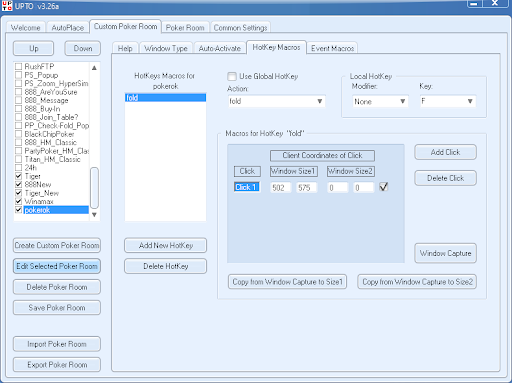Screen dimensions: 512x383
Task: Select 888_Buy-In in the list
Action: pos(42,109)
